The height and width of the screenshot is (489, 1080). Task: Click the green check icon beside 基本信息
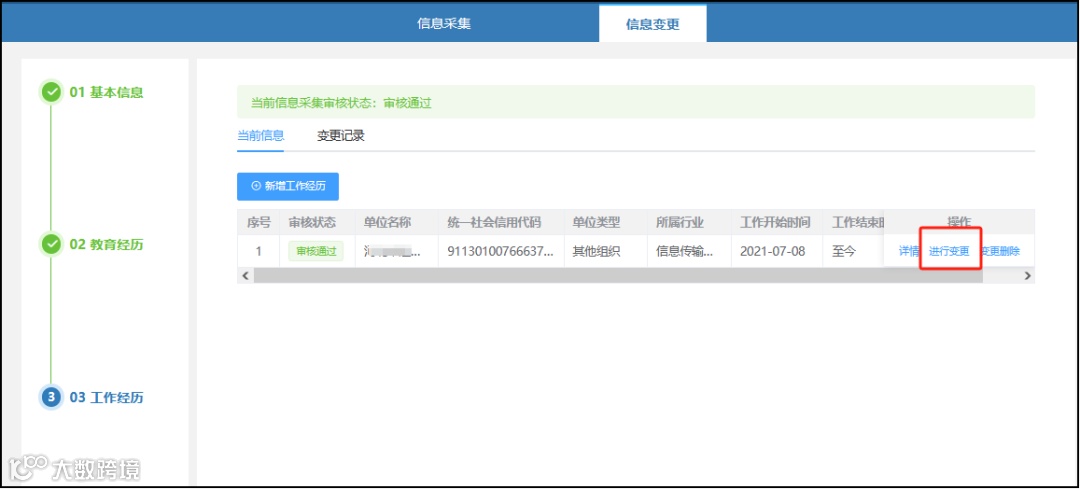pyautogui.click(x=51, y=92)
